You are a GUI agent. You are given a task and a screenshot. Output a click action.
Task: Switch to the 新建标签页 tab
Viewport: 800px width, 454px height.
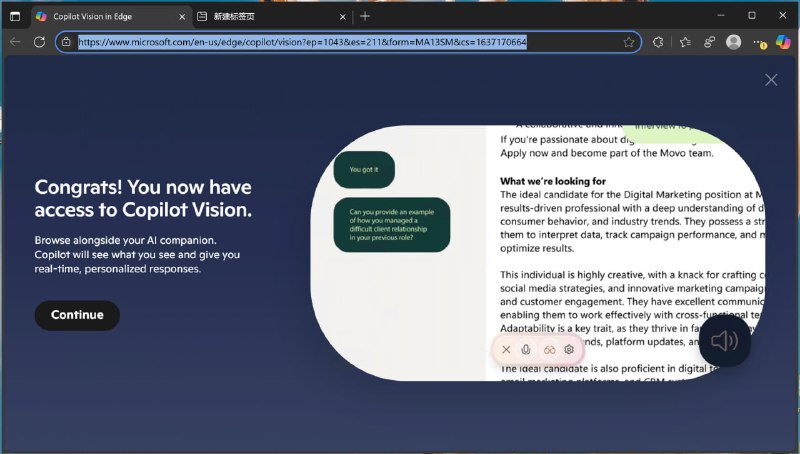260,16
